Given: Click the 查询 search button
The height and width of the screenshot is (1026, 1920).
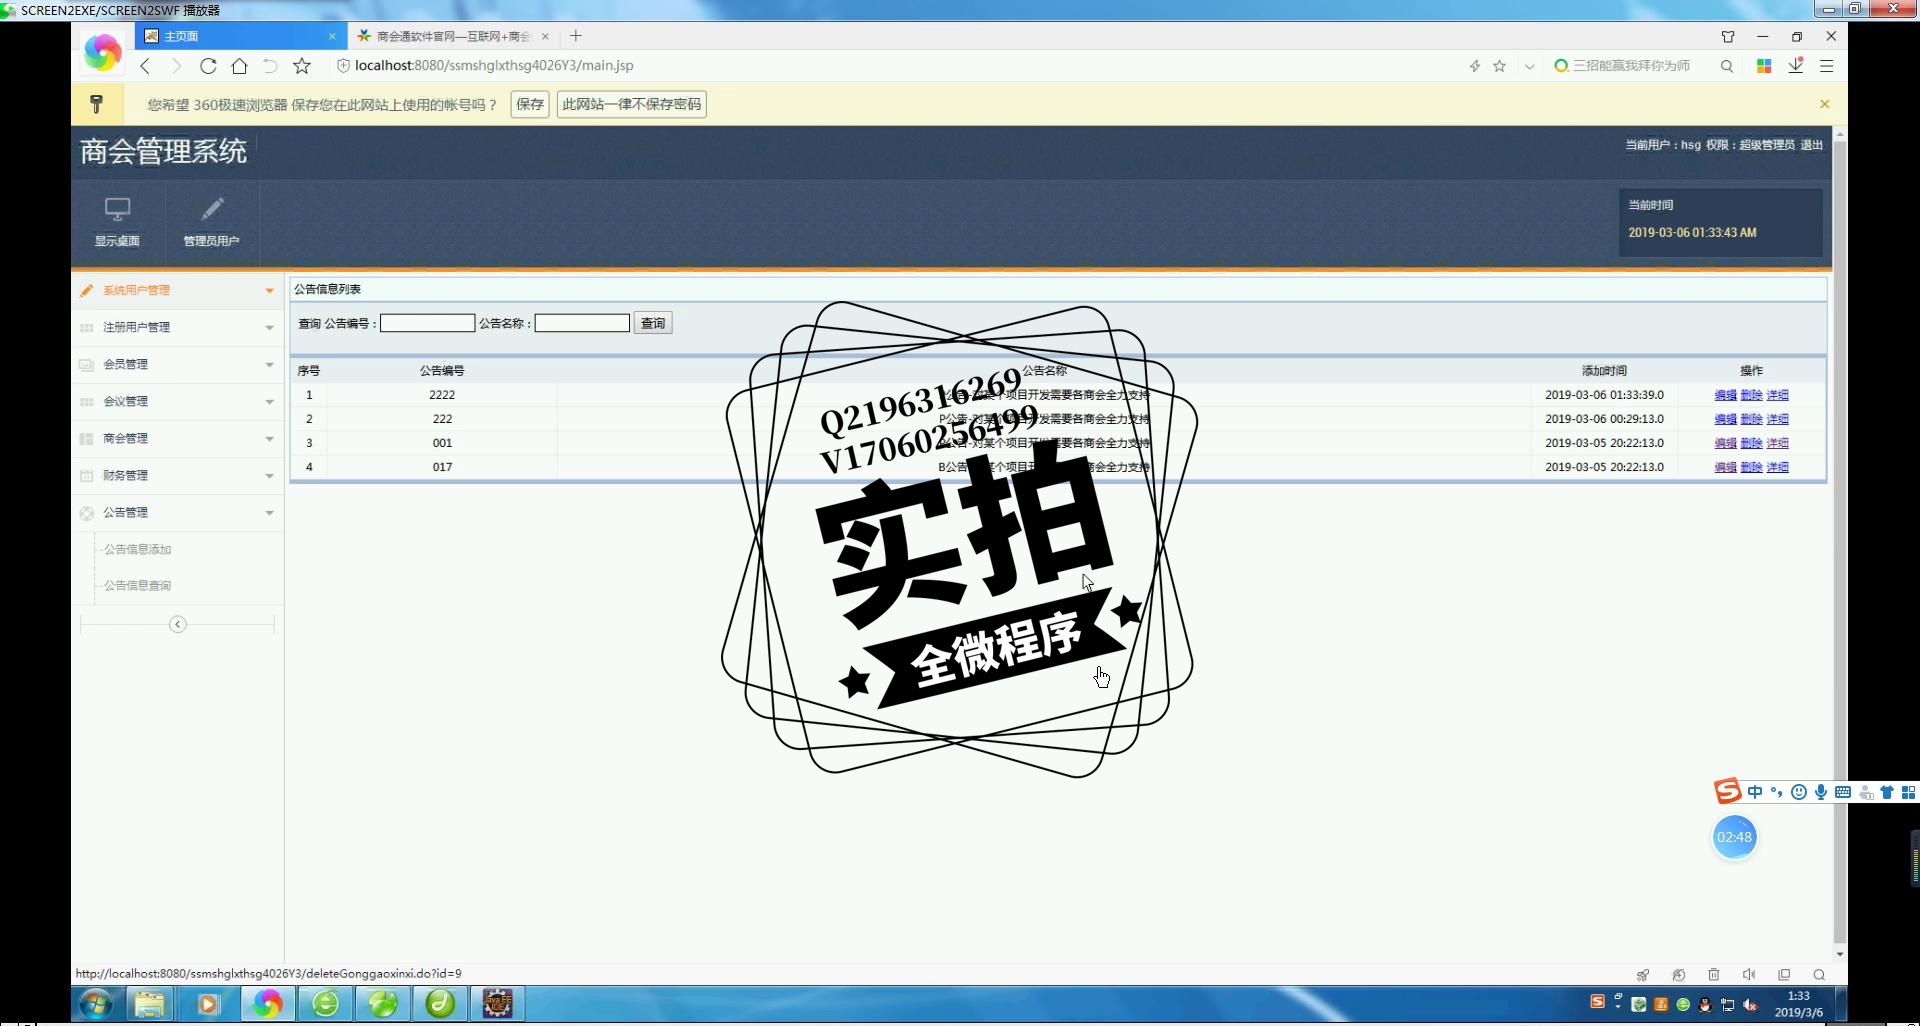Looking at the screenshot, I should [653, 323].
